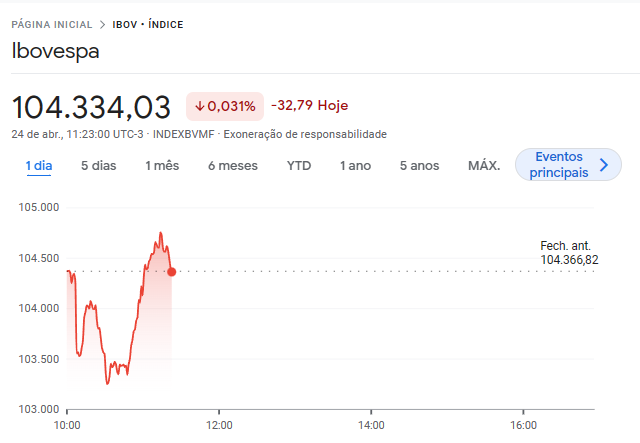
Task: Click the red down arrow percentage badge
Action: [x=225, y=105]
